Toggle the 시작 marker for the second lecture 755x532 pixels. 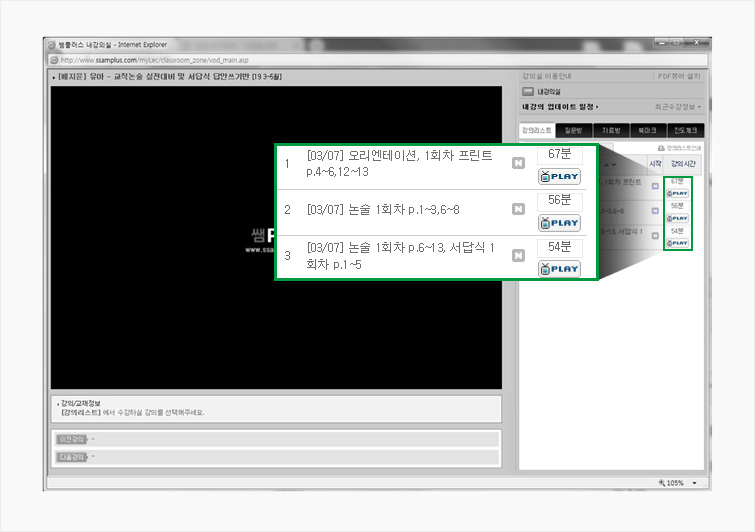(x=655, y=211)
